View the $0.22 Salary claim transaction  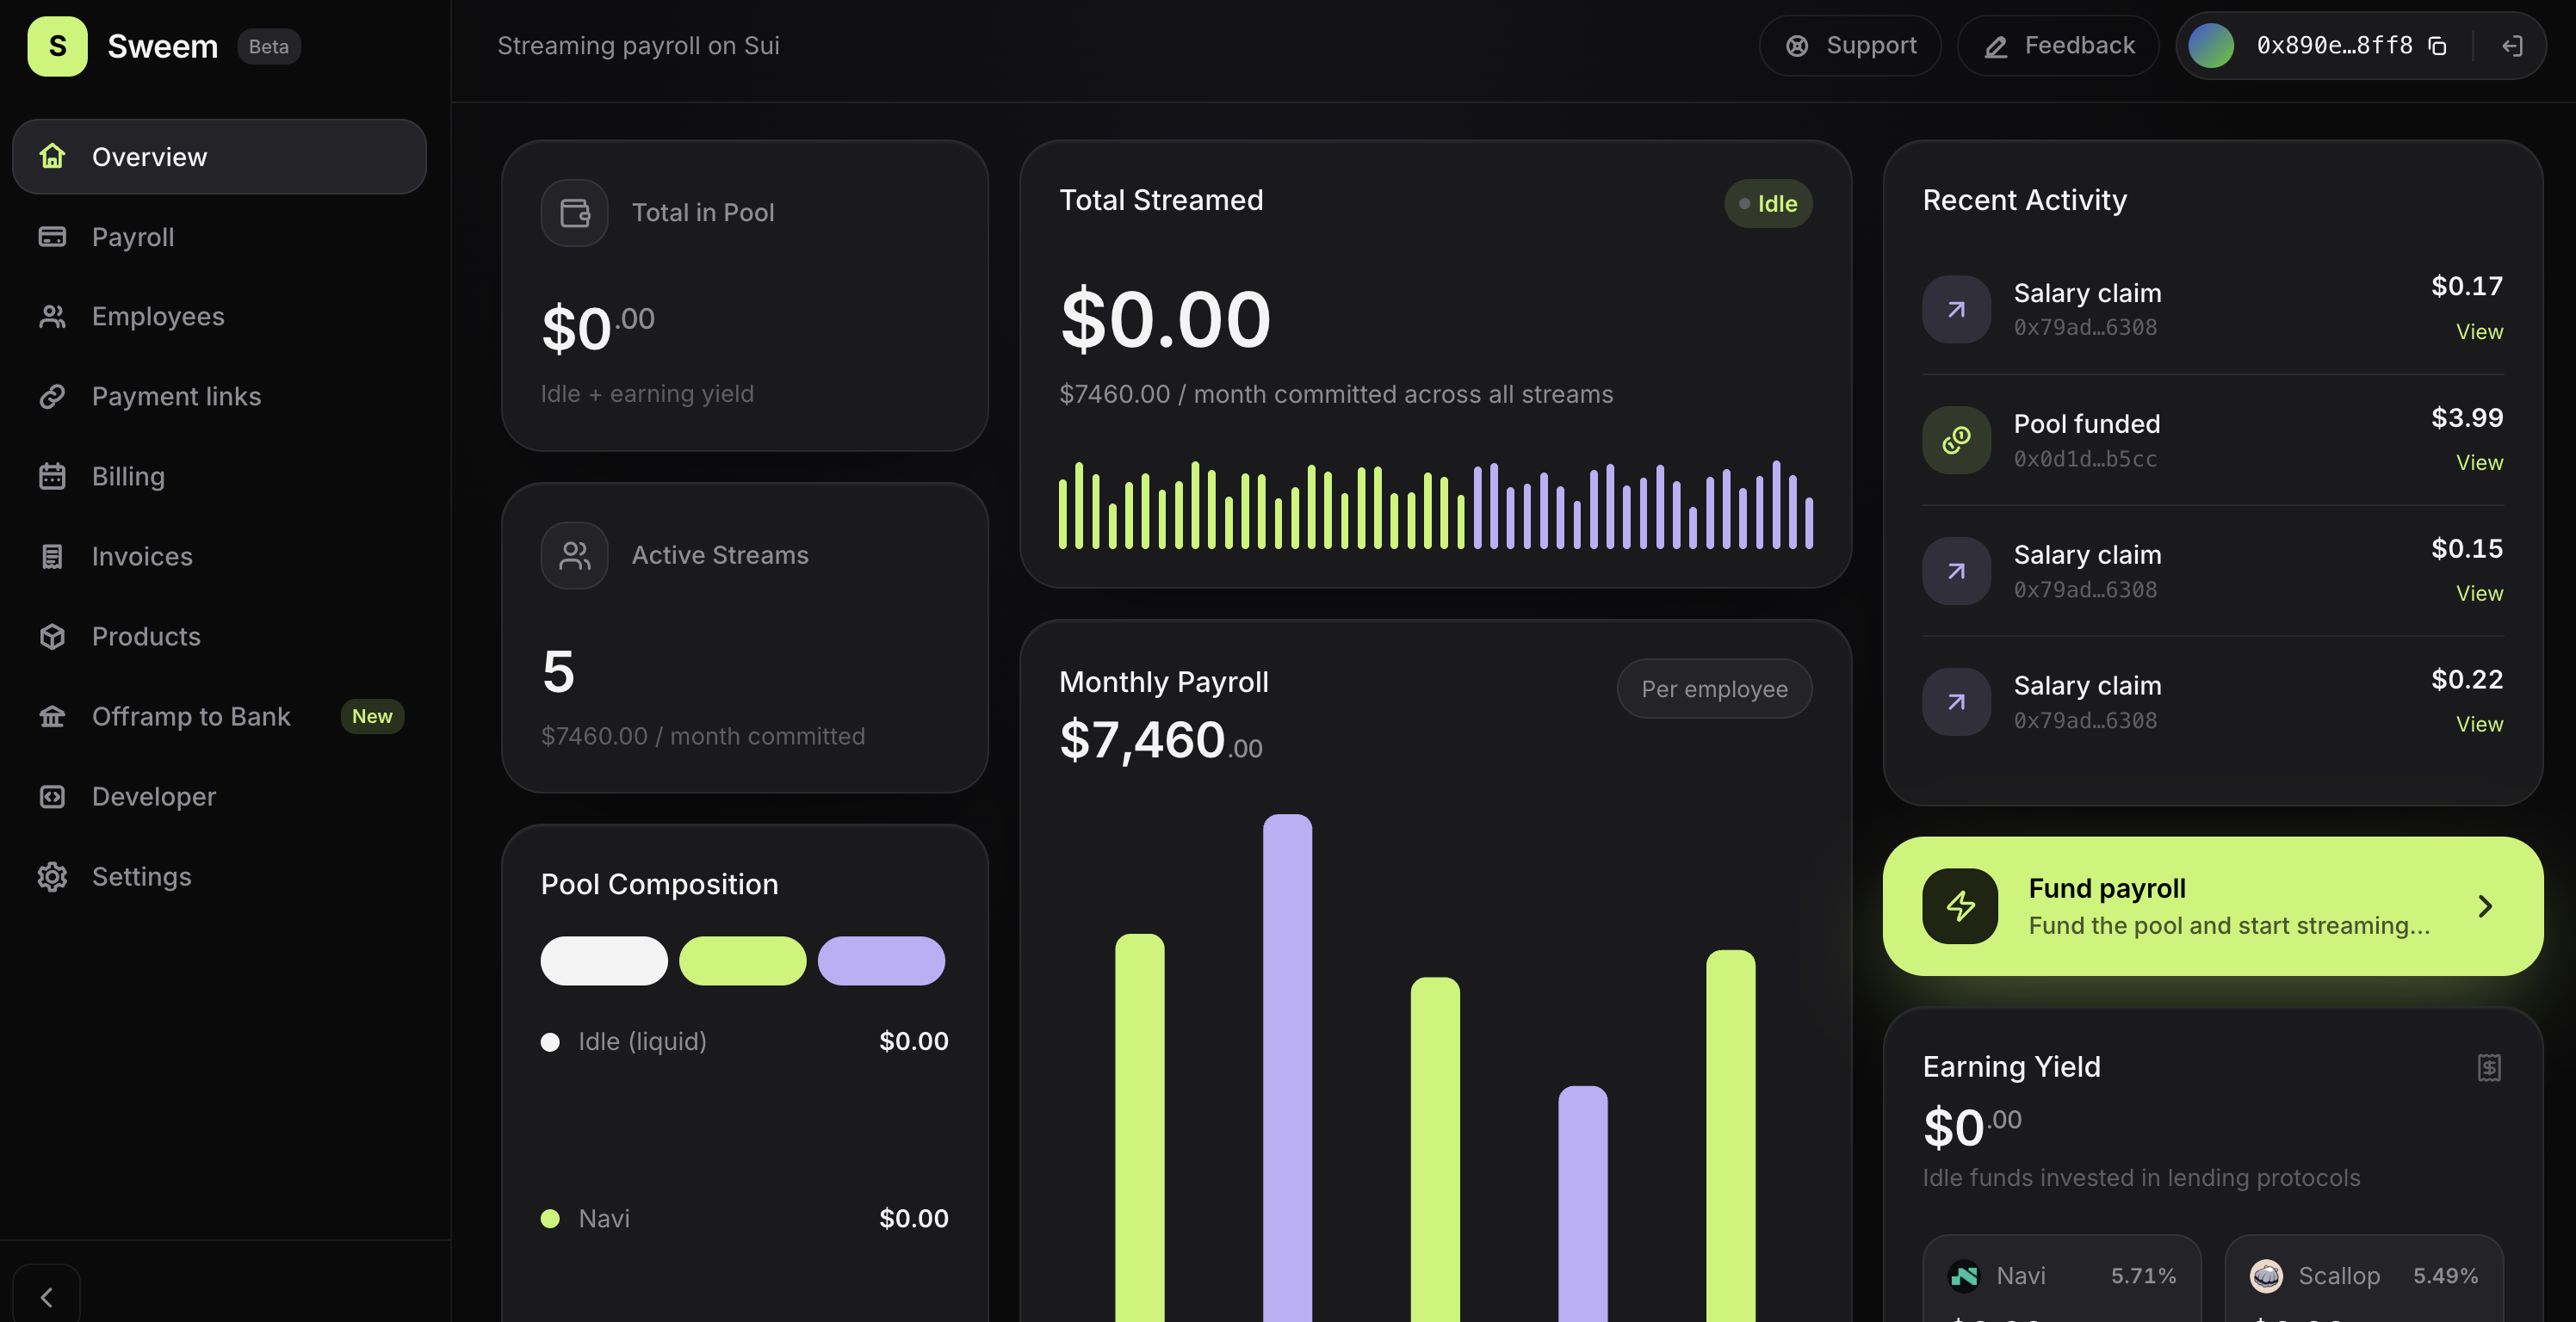[2479, 725]
